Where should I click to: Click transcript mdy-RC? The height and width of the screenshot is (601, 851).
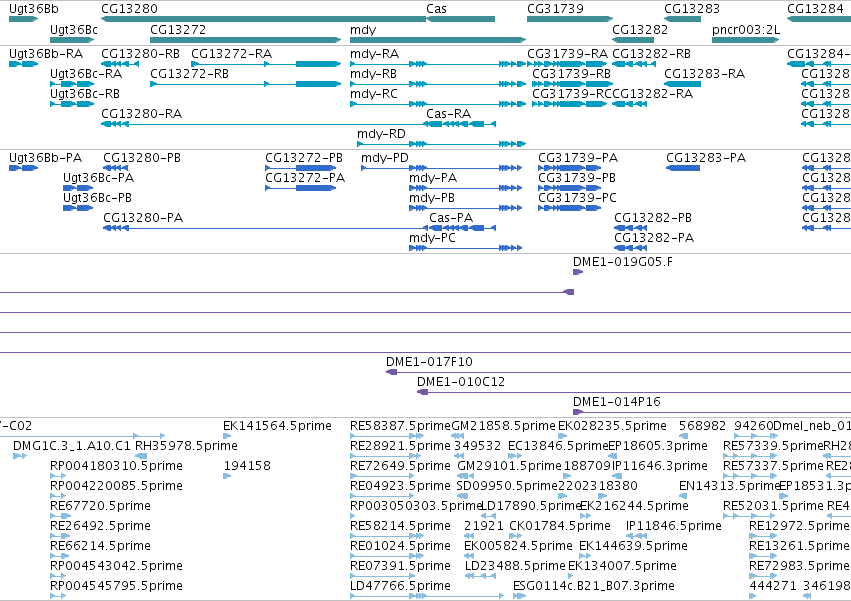click(x=438, y=104)
